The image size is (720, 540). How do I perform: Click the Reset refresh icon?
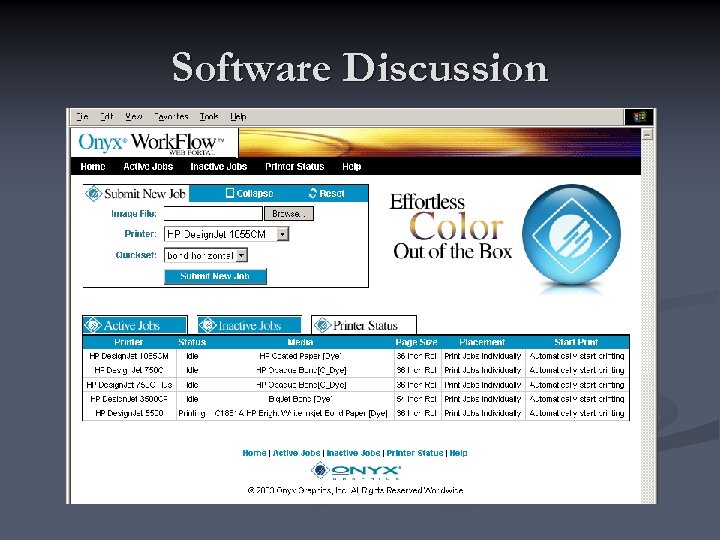[313, 193]
